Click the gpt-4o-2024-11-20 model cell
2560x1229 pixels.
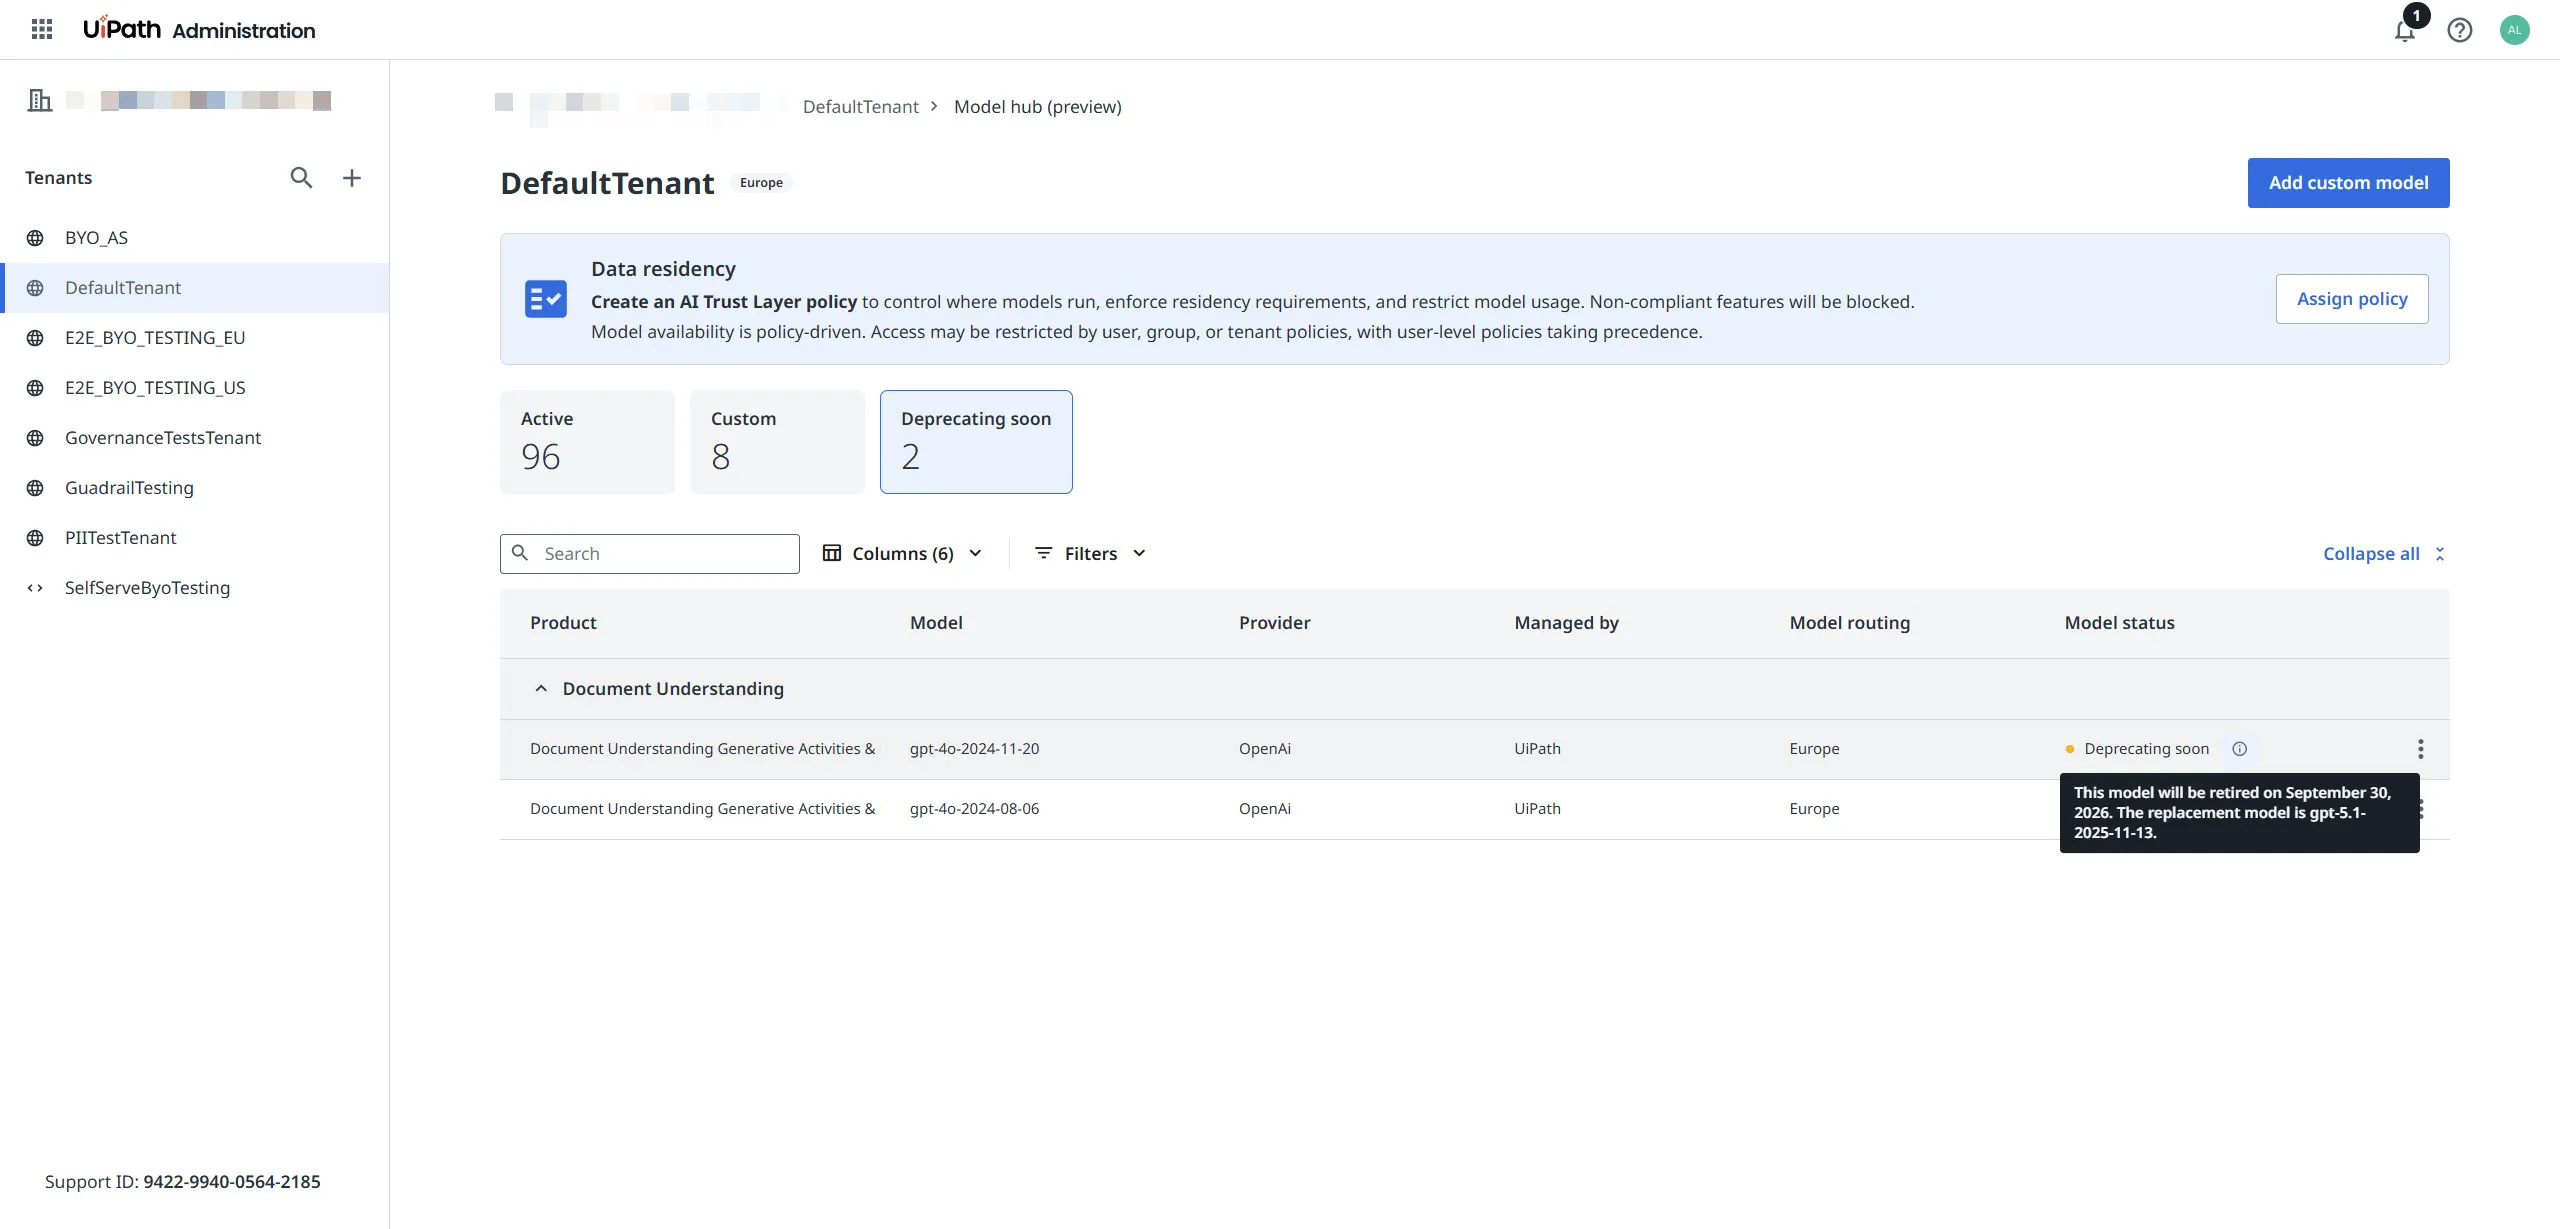tap(974, 749)
